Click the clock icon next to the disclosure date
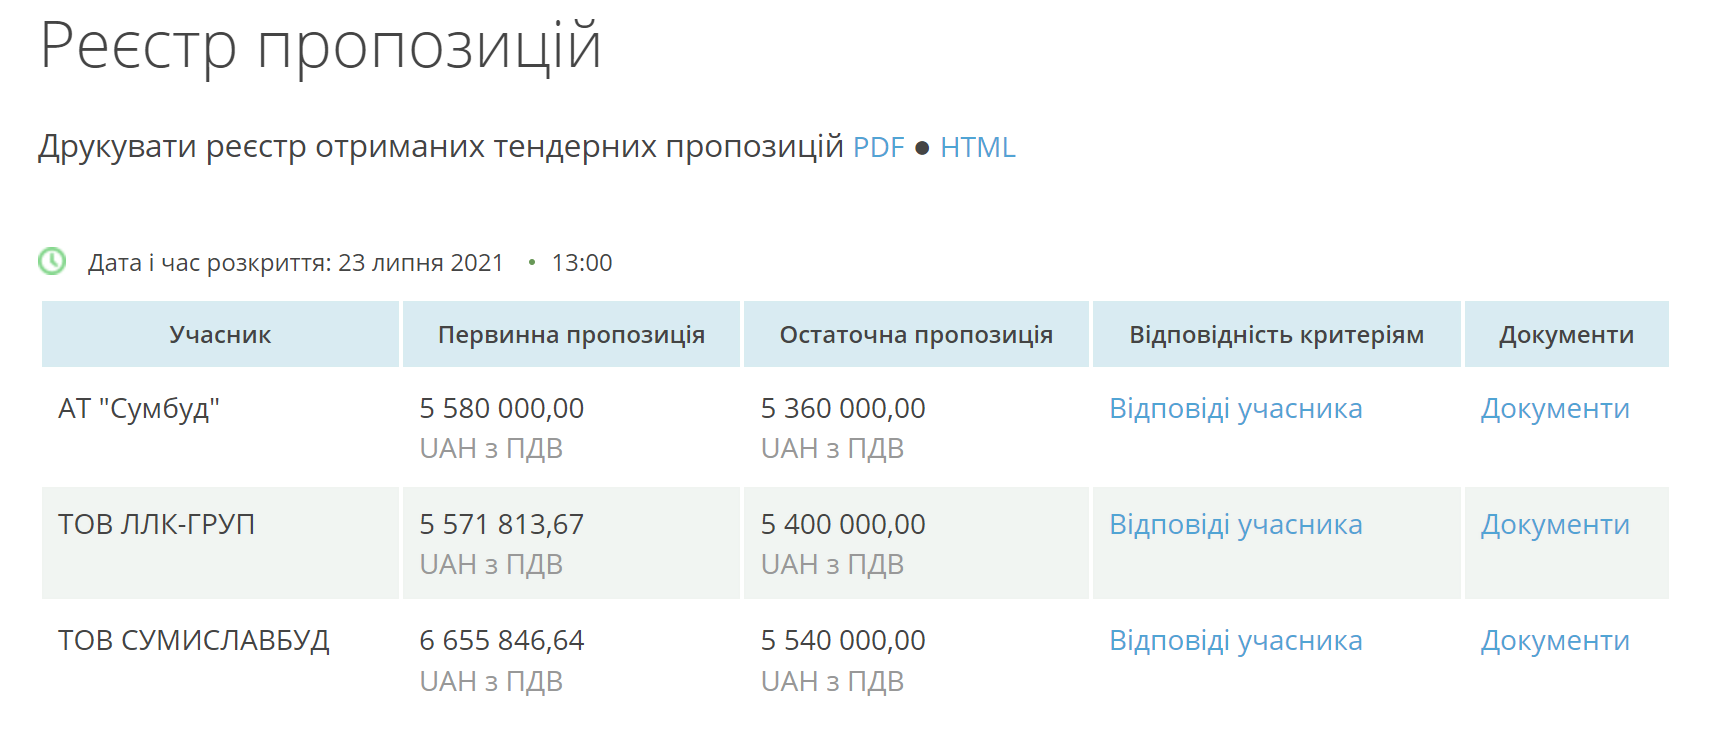This screenshot has width=1715, height=745. pos(53,262)
